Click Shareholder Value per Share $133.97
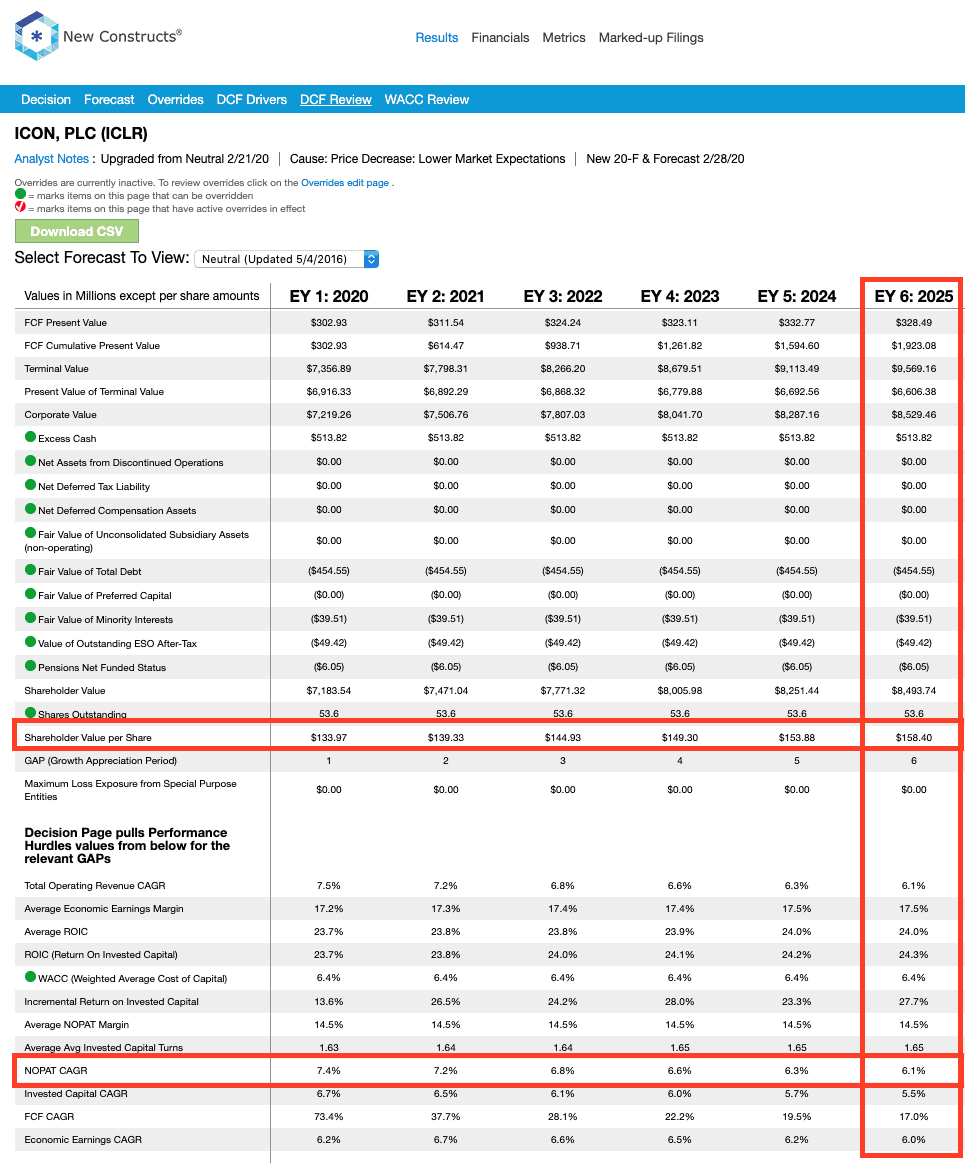Viewport: 965px width, 1163px height. click(x=329, y=737)
